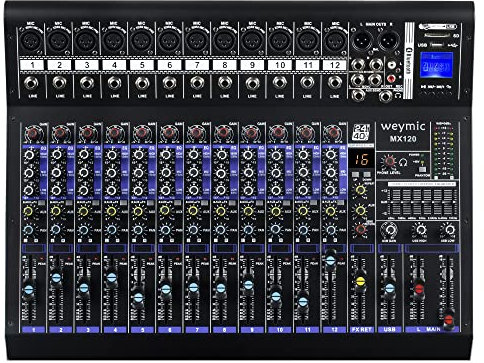Click the channel 9 blue PAN knob

point(248,230)
